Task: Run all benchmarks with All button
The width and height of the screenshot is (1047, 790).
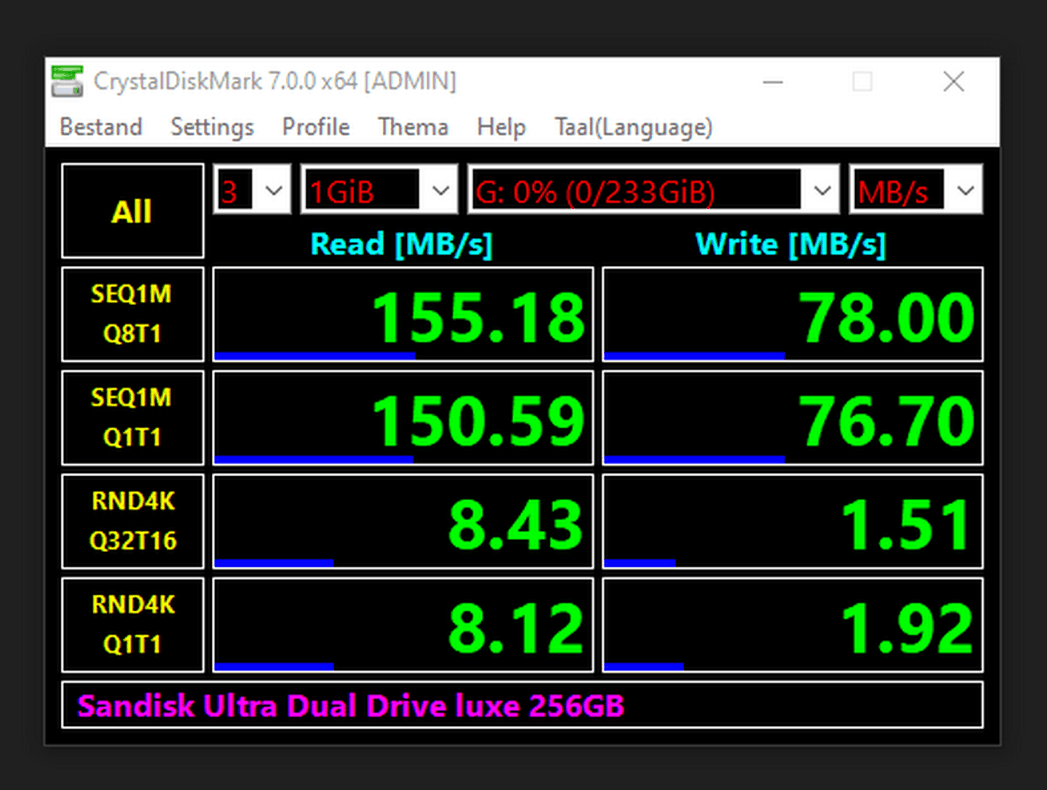Action: point(132,210)
